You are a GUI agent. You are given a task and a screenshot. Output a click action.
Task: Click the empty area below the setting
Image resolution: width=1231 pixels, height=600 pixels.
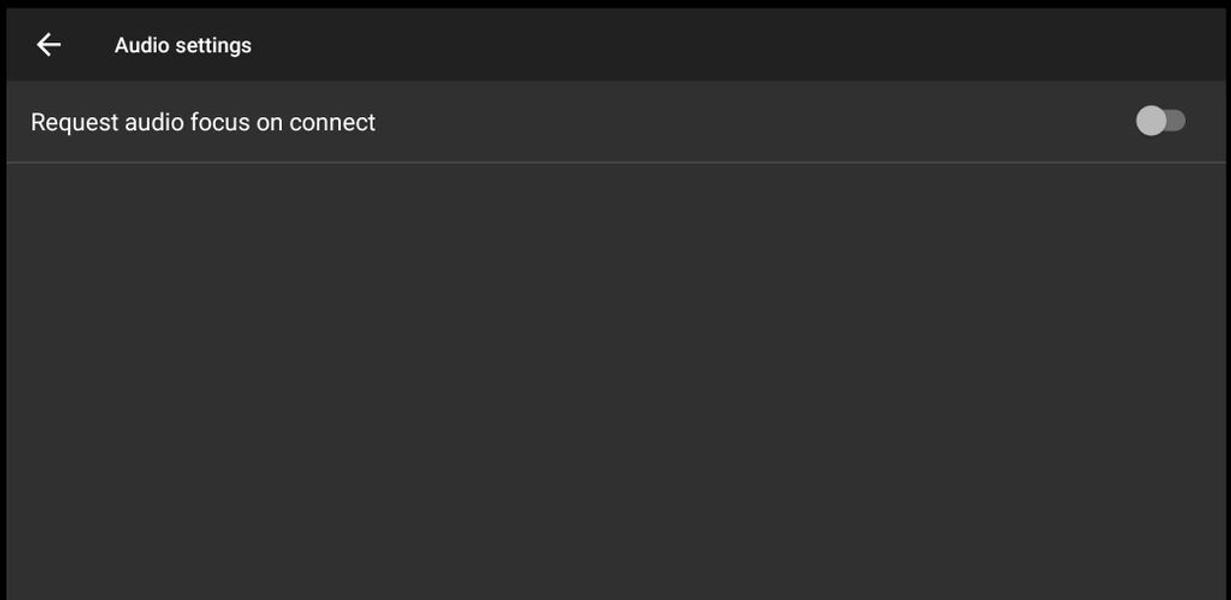point(615,380)
